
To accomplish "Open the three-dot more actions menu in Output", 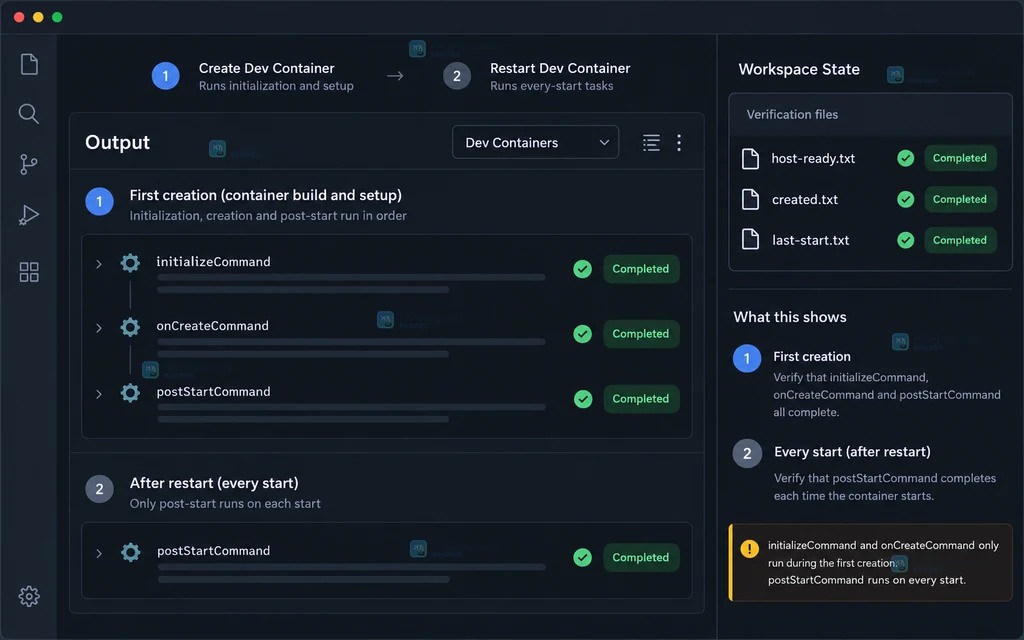I will [679, 142].
